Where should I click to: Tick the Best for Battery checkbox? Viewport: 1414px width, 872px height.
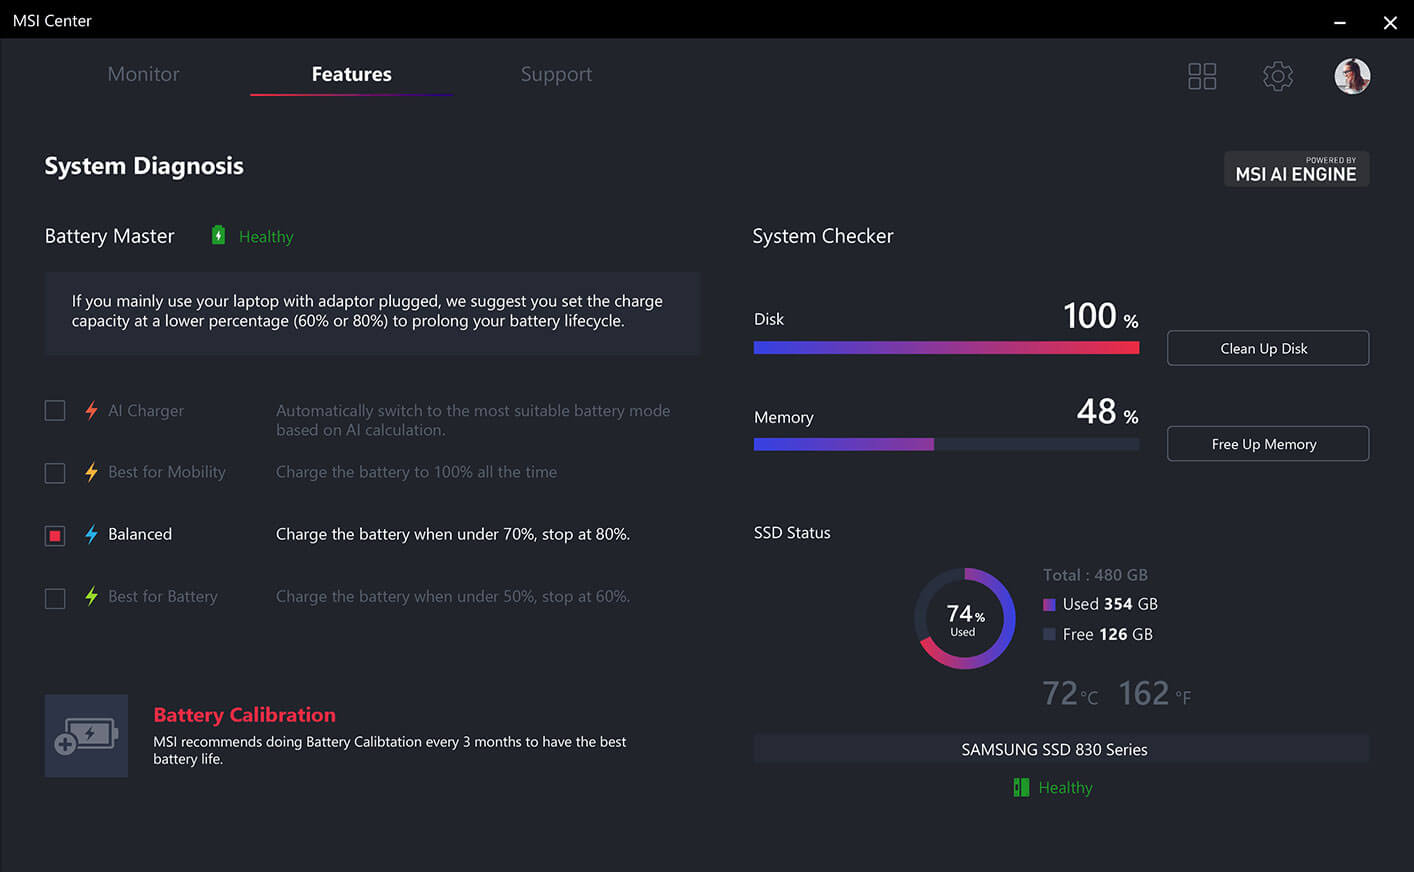tap(55, 598)
